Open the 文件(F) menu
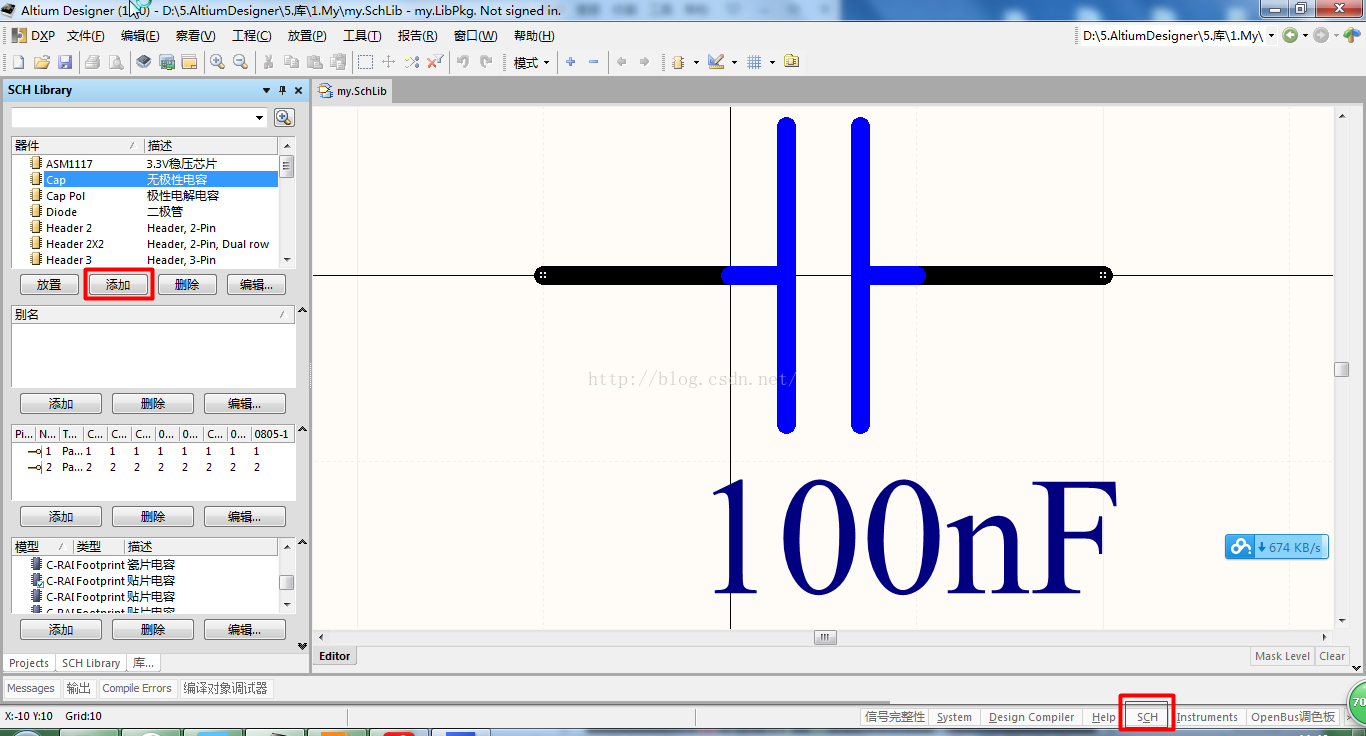The image size is (1366, 736). pos(86,36)
